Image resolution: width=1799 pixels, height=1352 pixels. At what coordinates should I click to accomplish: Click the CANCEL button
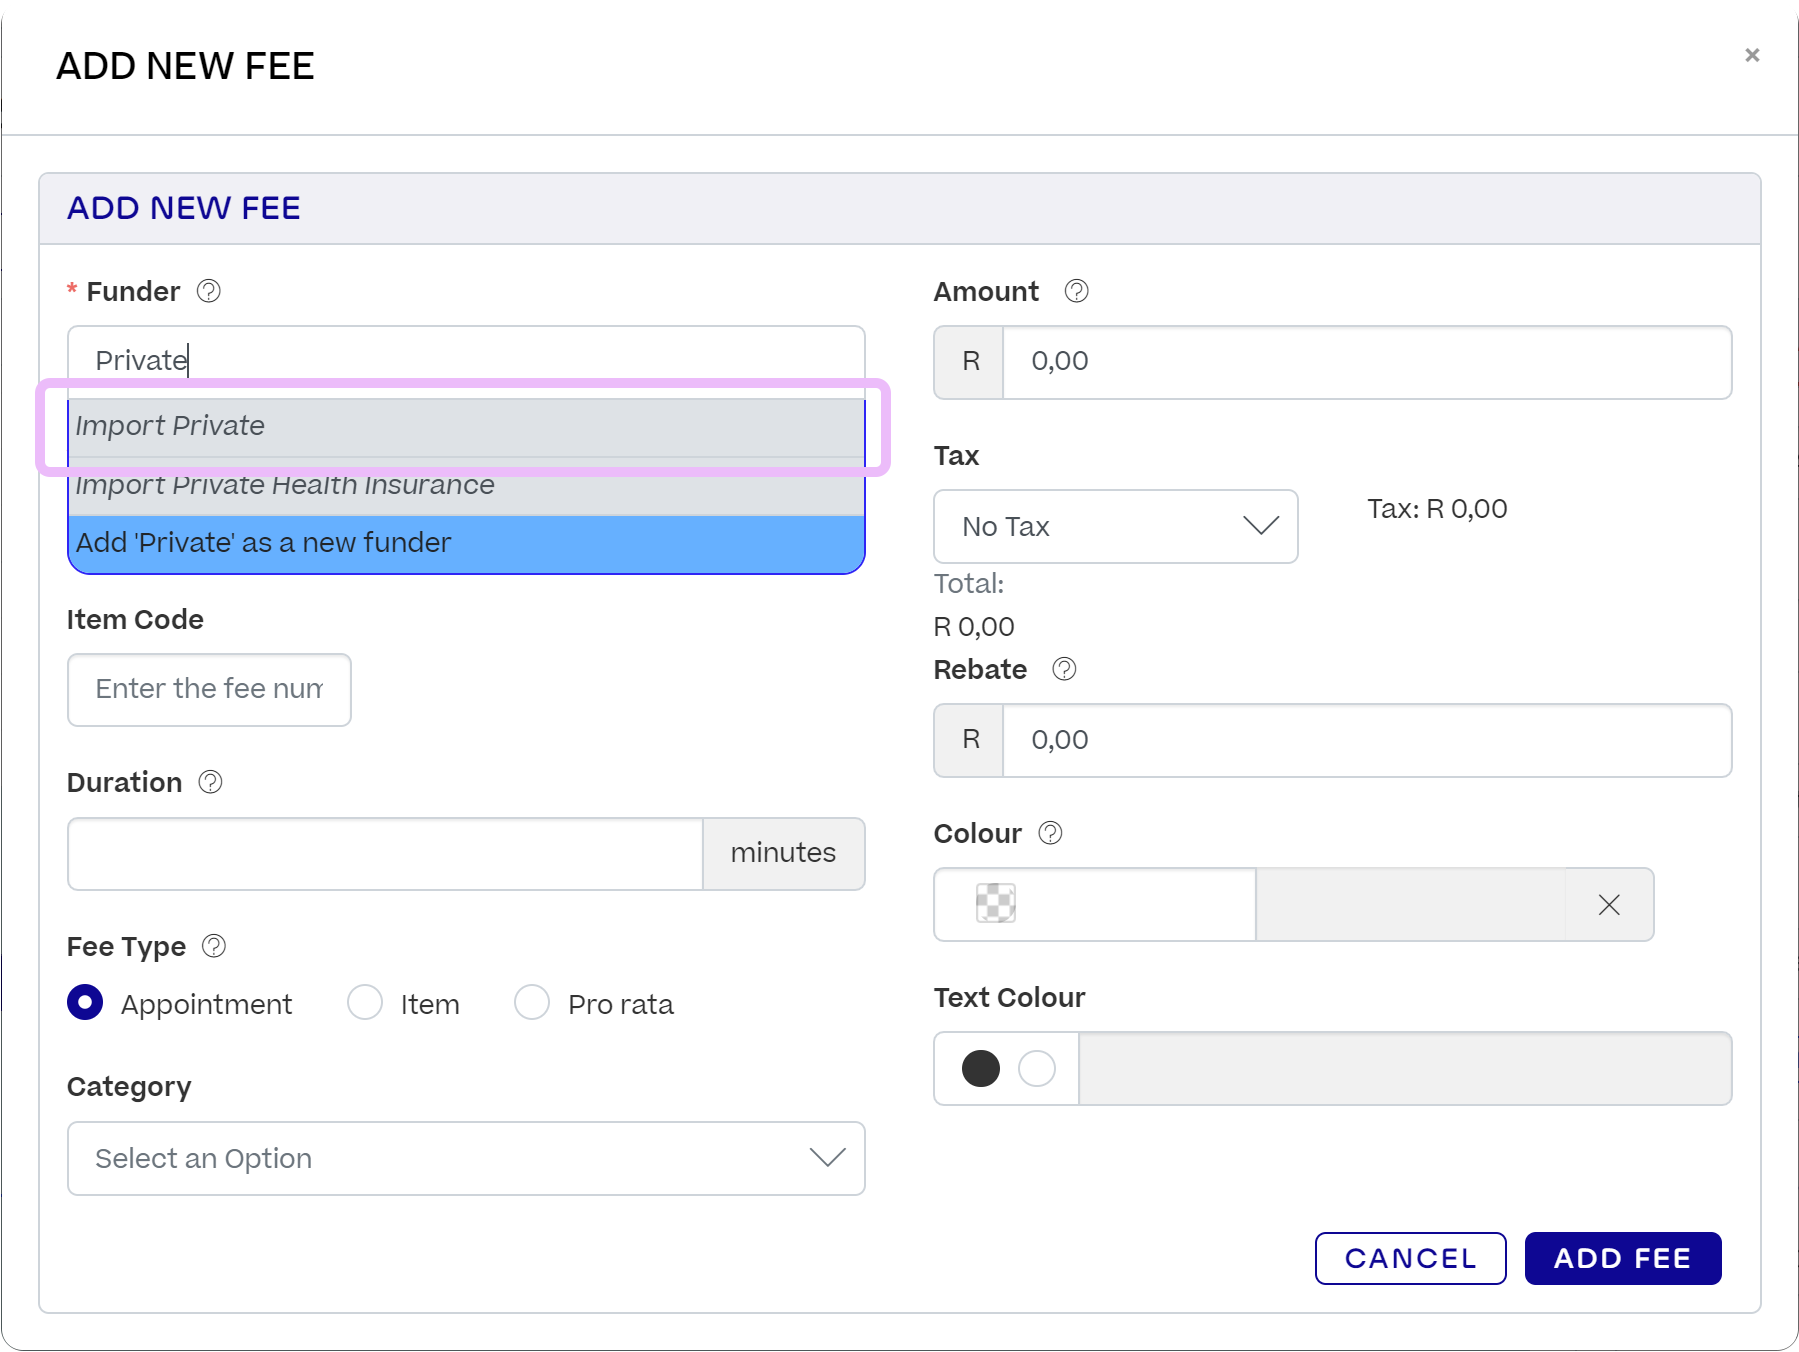click(1411, 1258)
